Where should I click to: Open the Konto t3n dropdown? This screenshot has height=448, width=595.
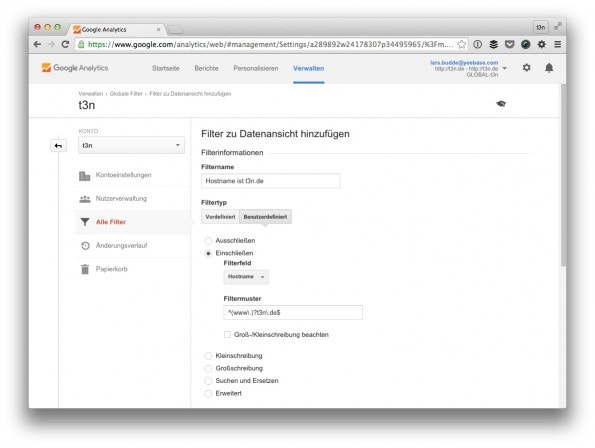click(131, 145)
